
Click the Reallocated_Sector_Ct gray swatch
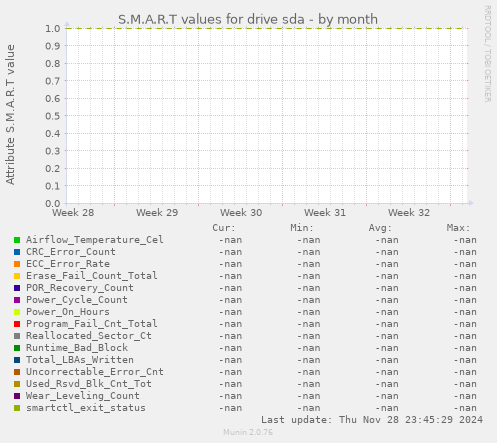tap(17, 336)
